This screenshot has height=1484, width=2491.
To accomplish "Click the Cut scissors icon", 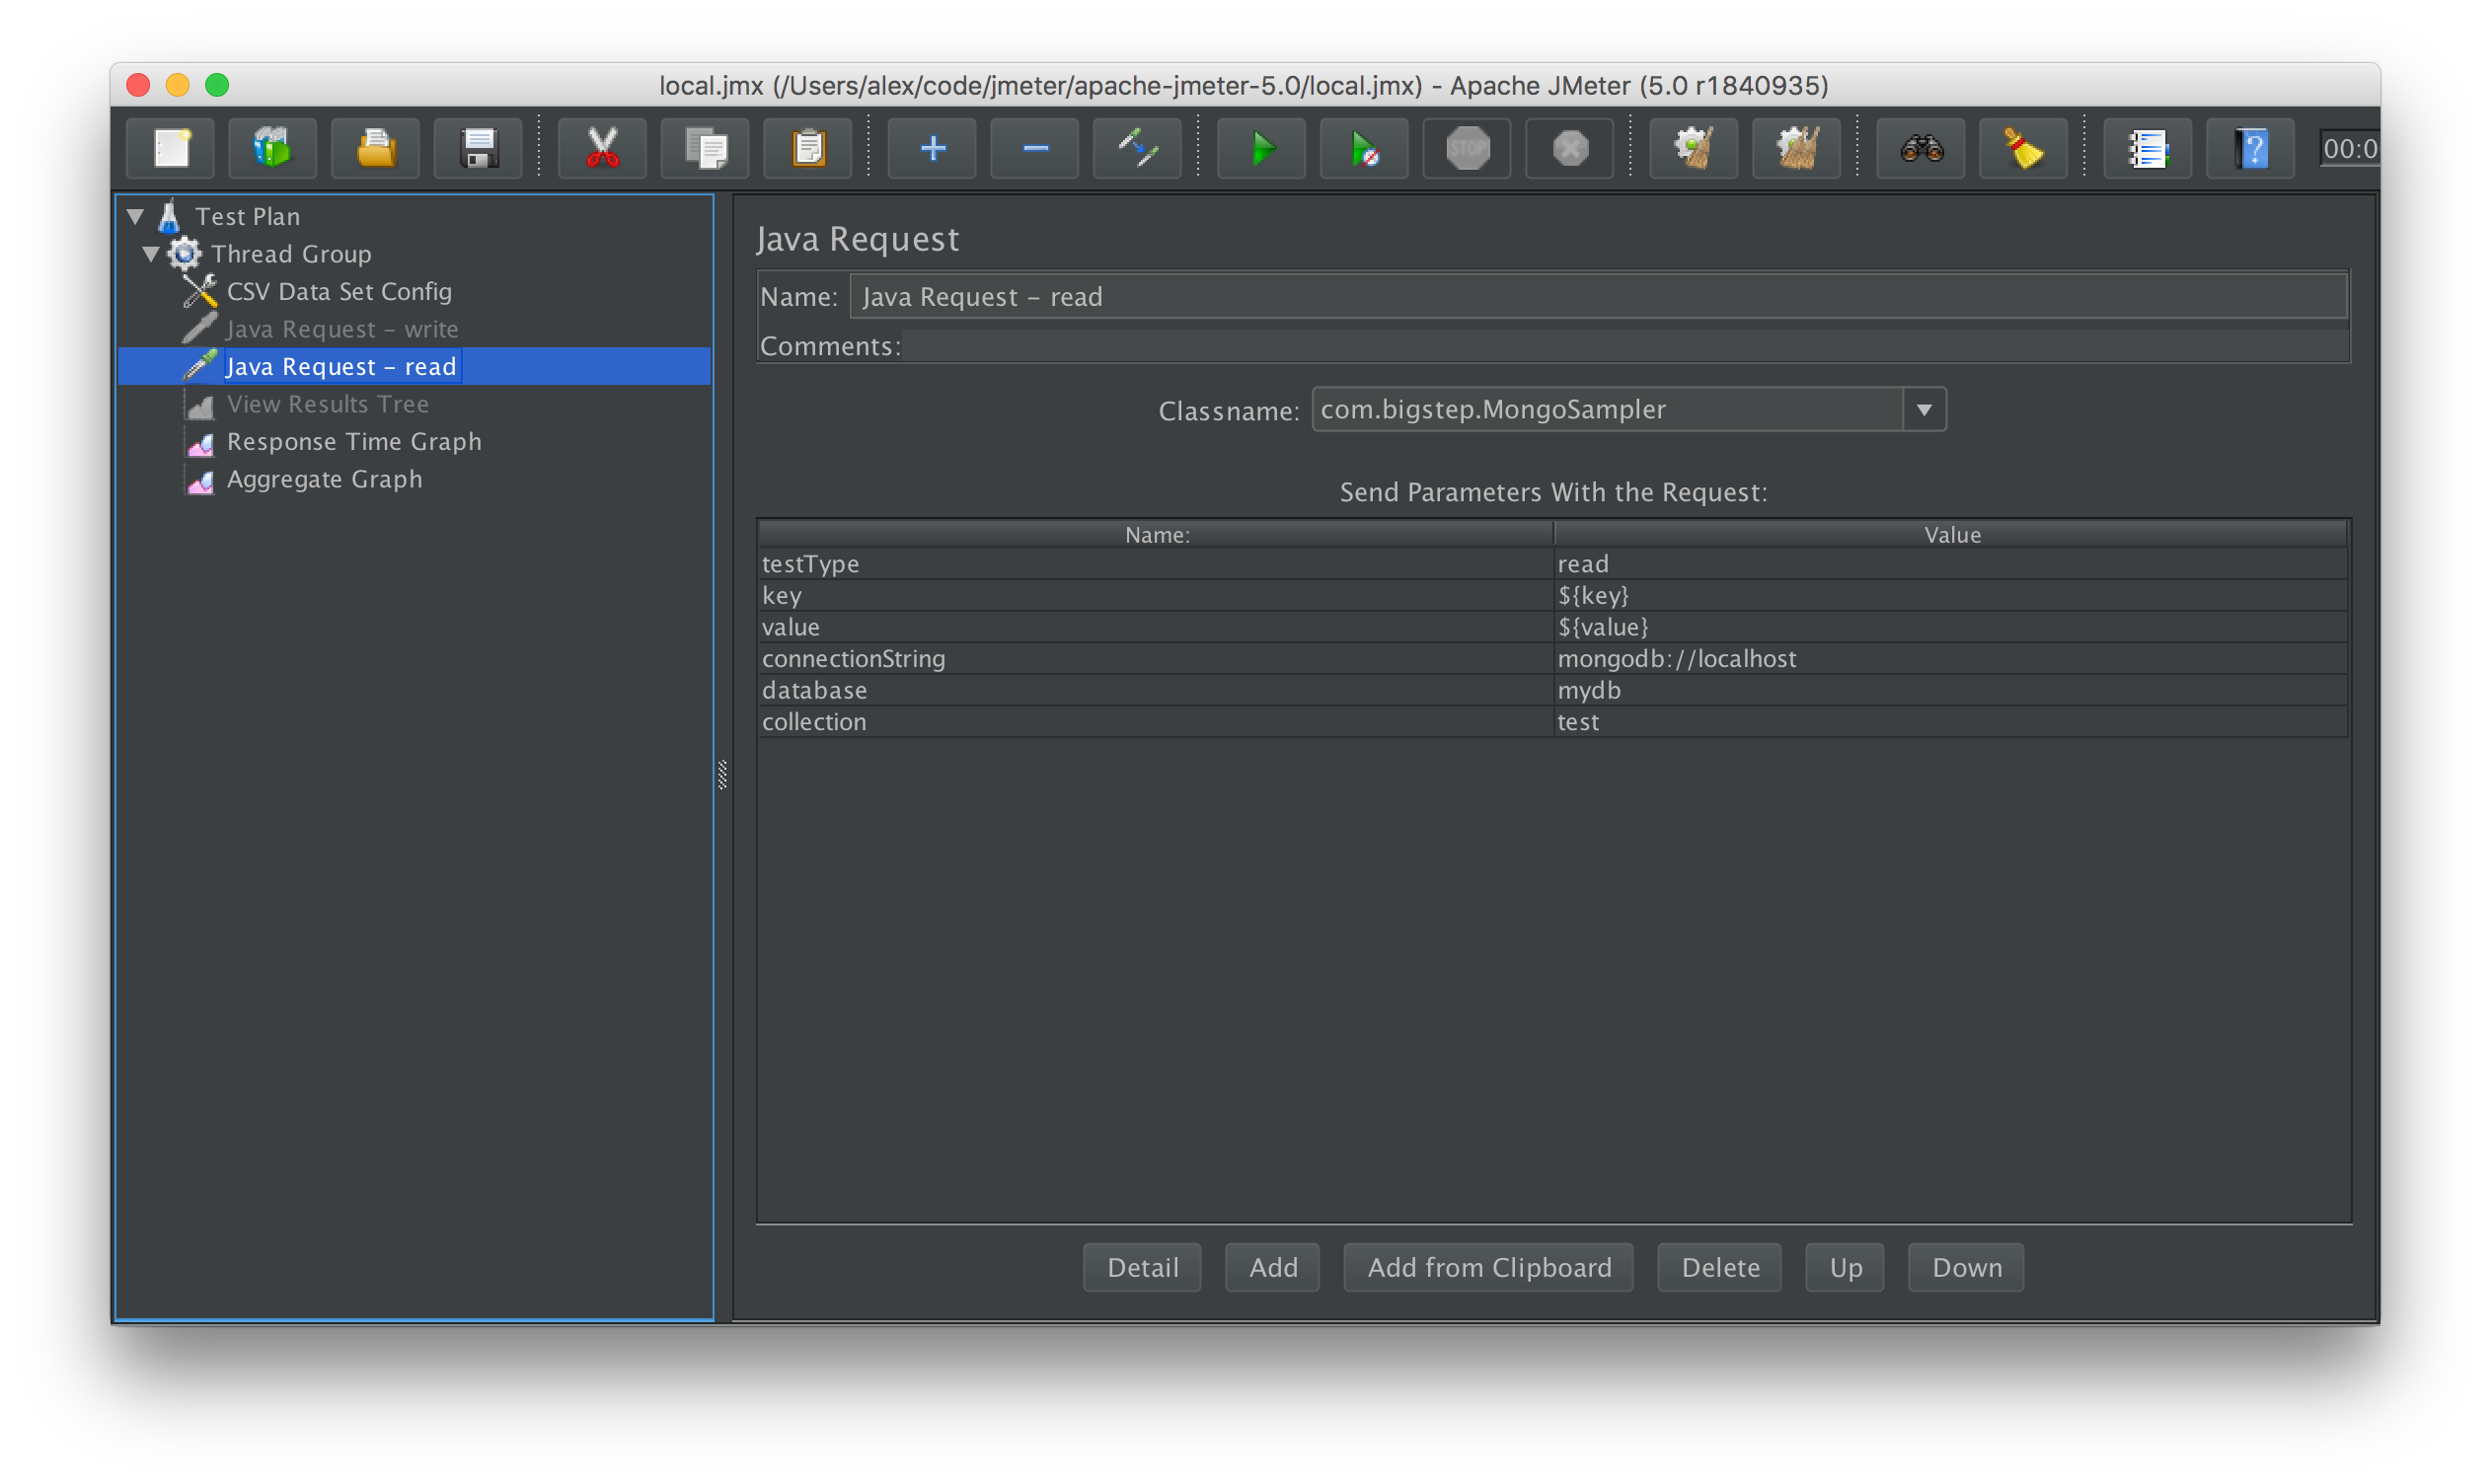I will [602, 149].
